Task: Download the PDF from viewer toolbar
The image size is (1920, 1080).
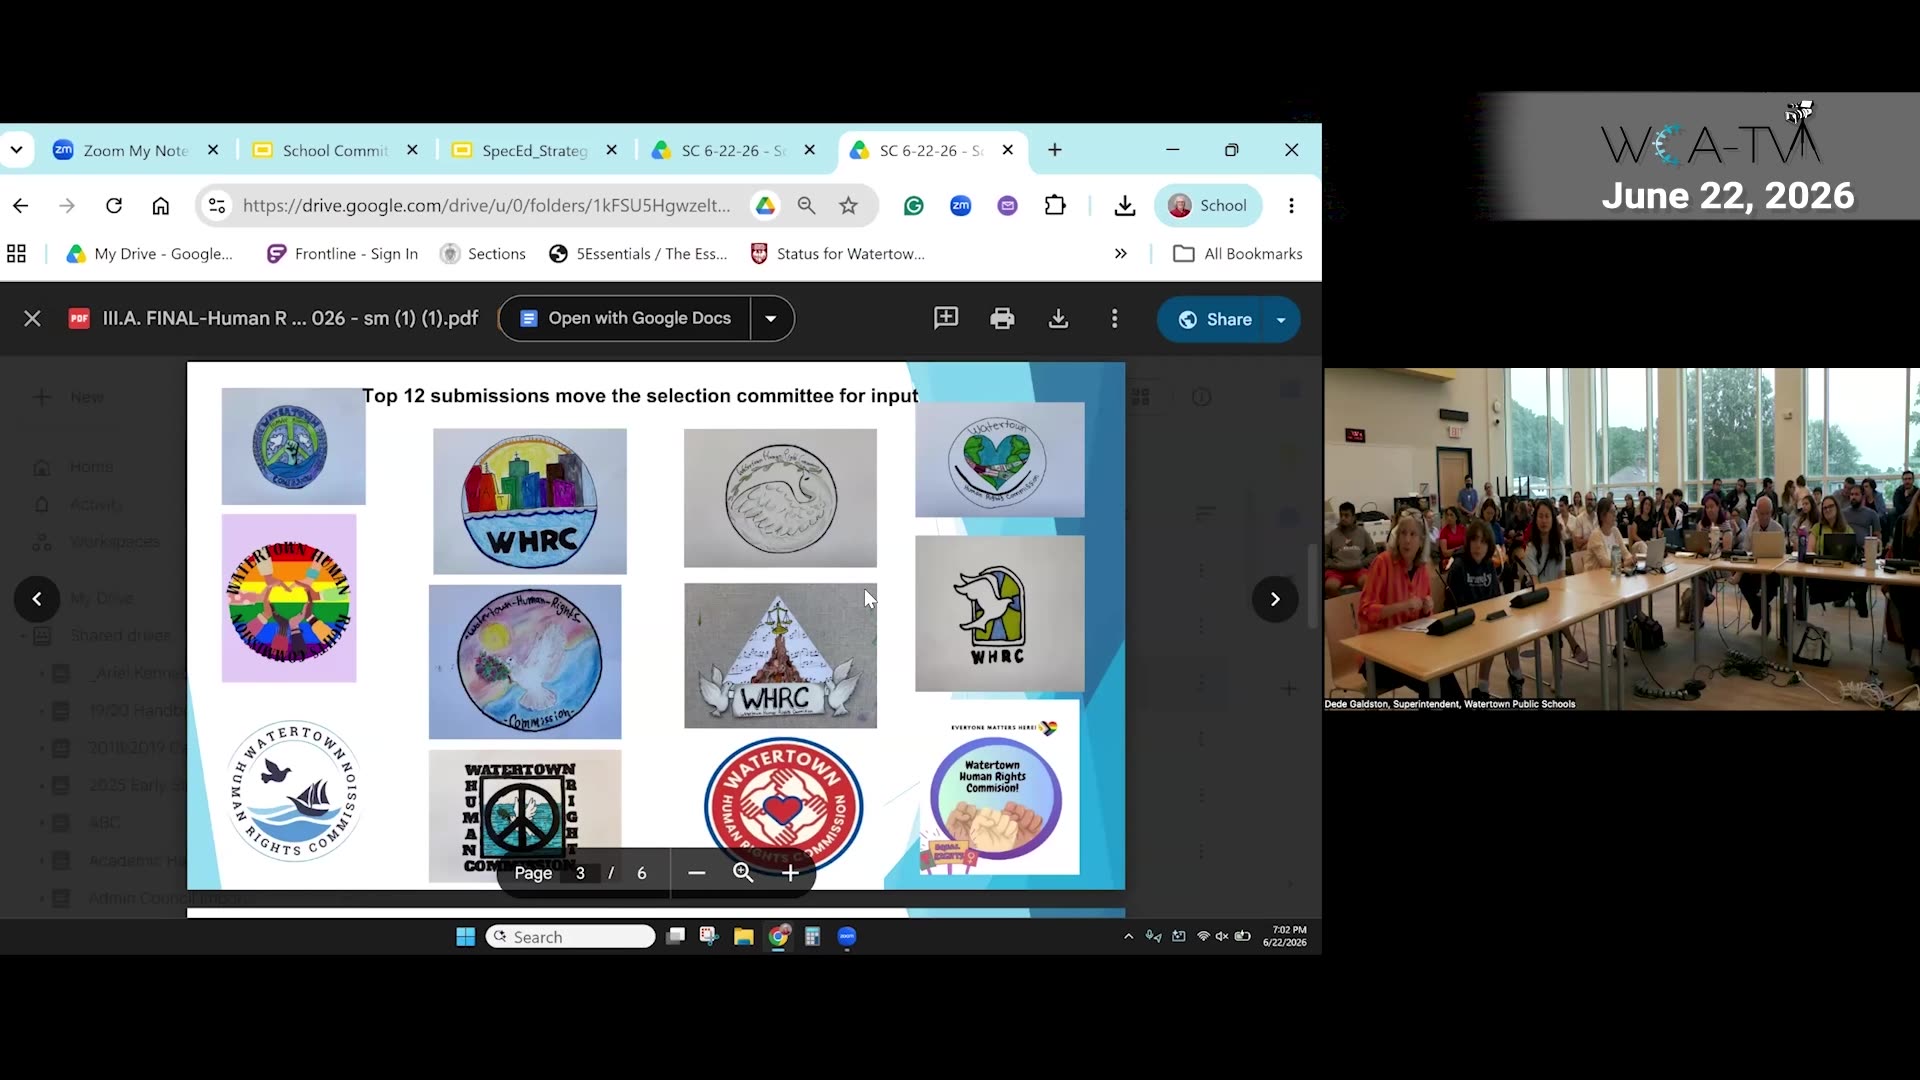Action: [x=1058, y=318]
